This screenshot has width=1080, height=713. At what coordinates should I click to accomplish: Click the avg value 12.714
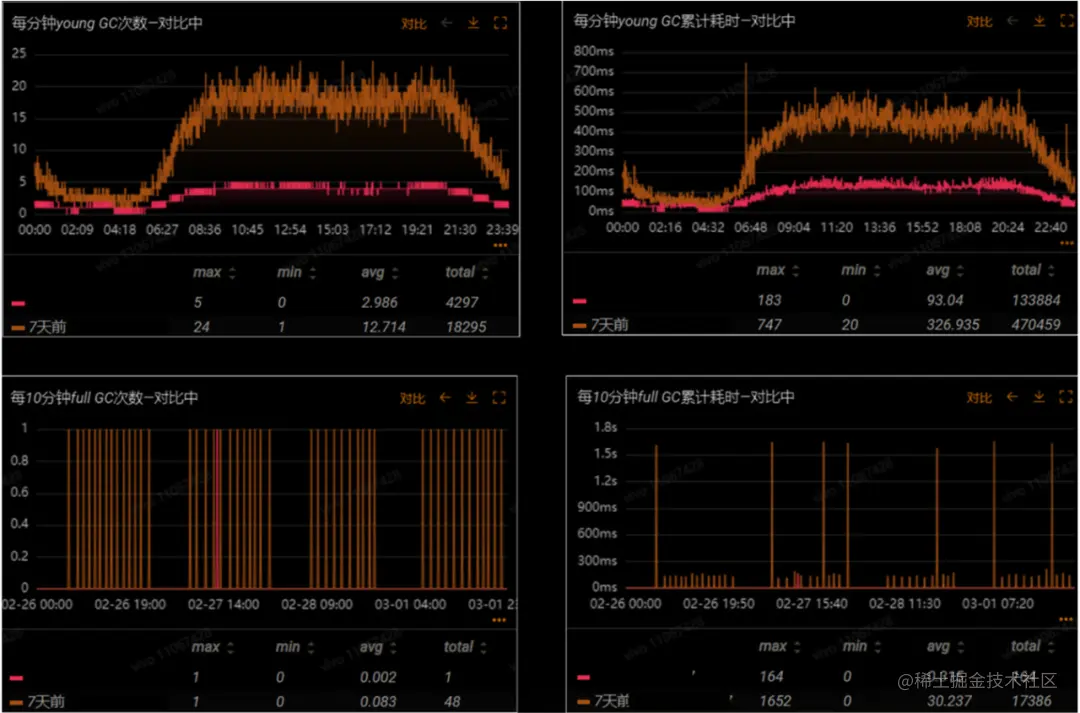point(384,327)
